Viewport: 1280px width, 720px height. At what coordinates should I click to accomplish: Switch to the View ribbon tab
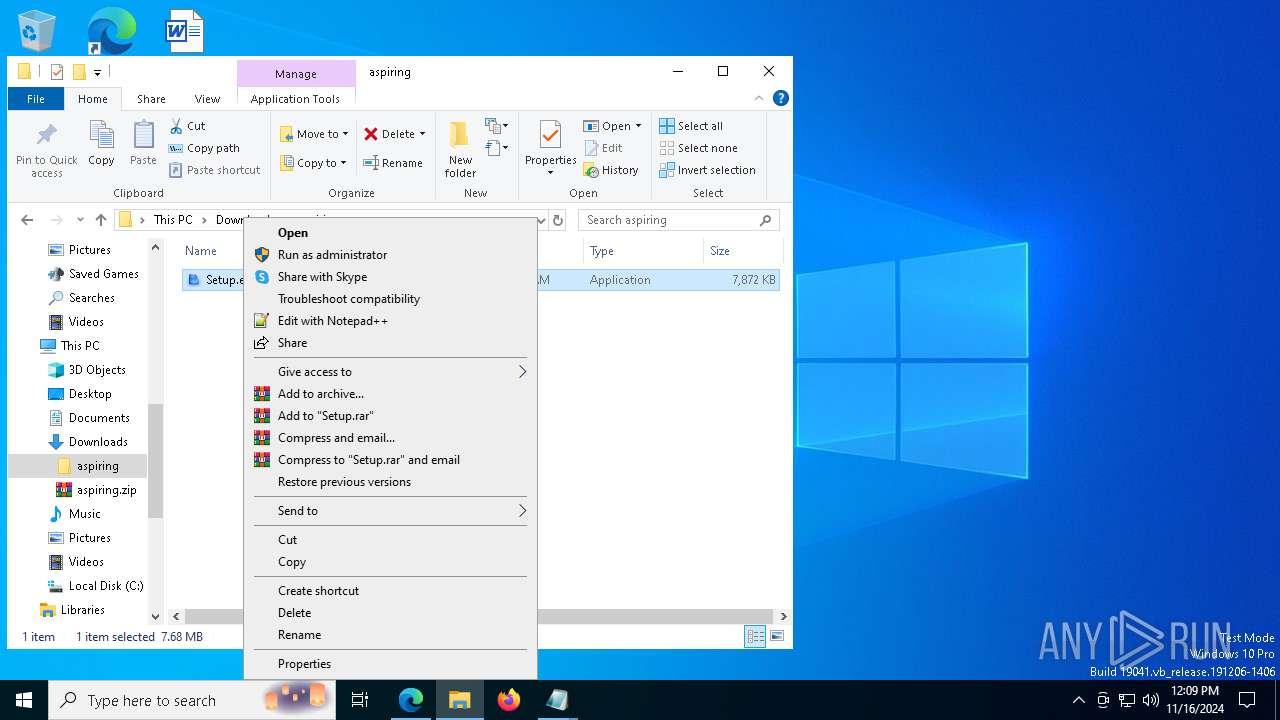207,99
